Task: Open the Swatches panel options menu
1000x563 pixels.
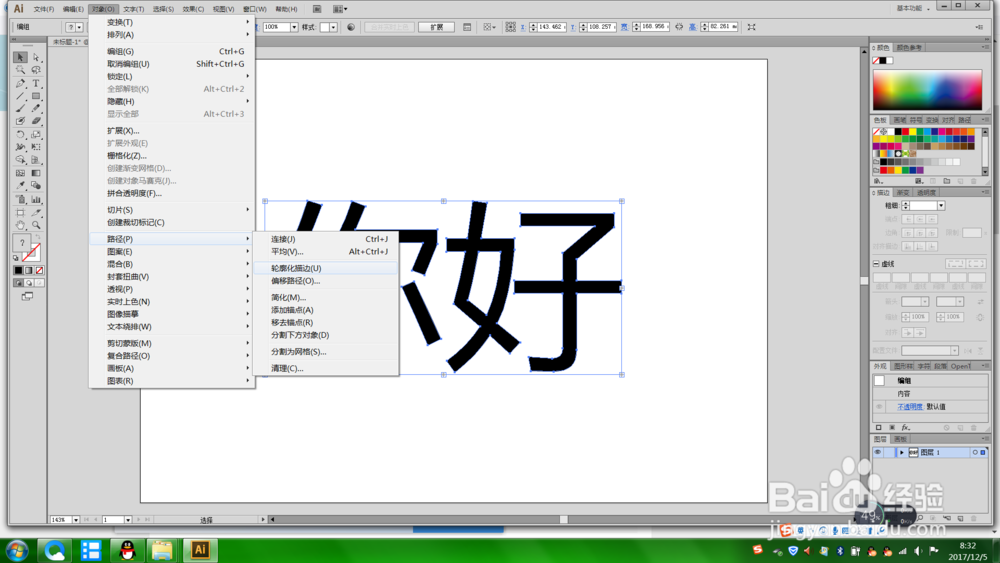Action: [x=985, y=120]
